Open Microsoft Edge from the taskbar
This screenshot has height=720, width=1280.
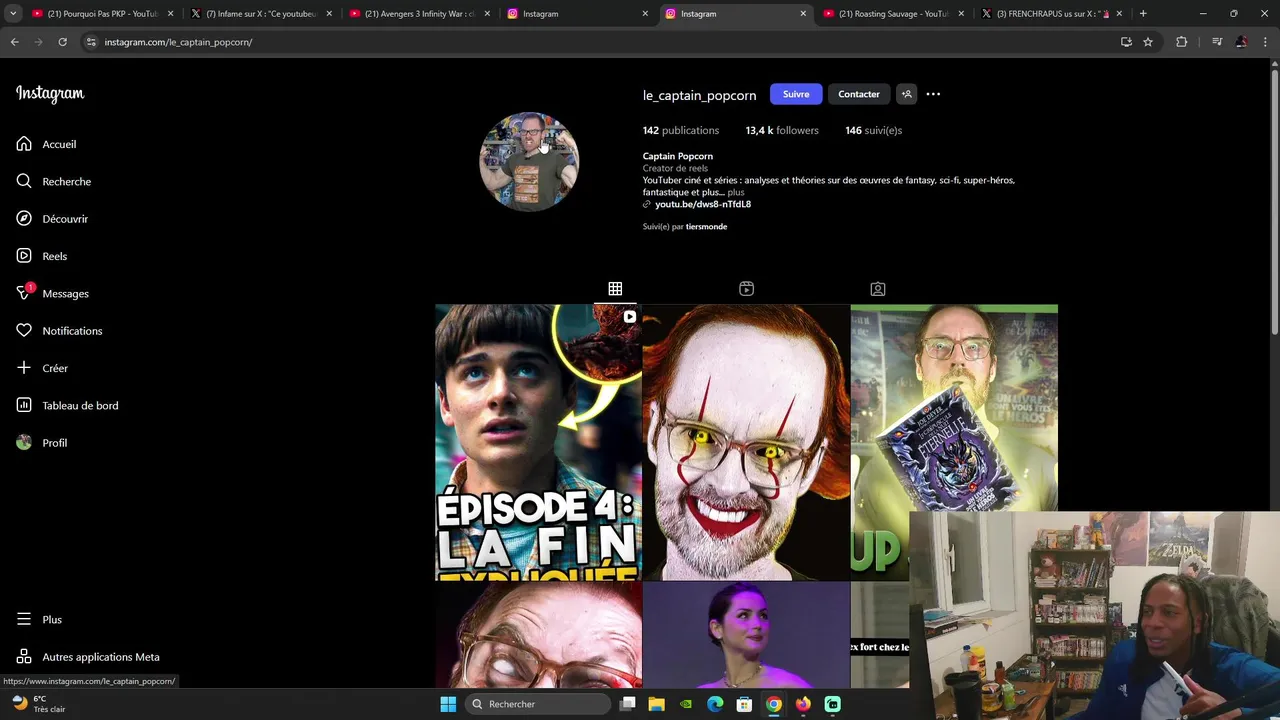pos(715,704)
